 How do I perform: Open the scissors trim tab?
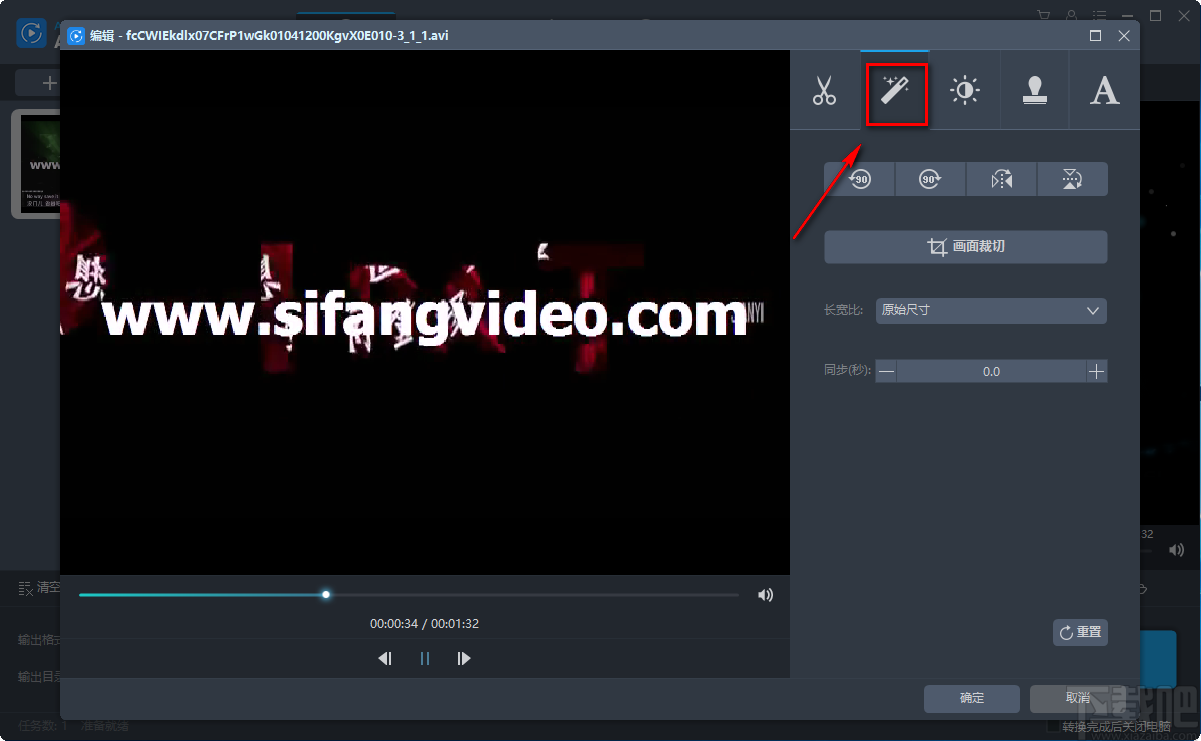(824, 91)
